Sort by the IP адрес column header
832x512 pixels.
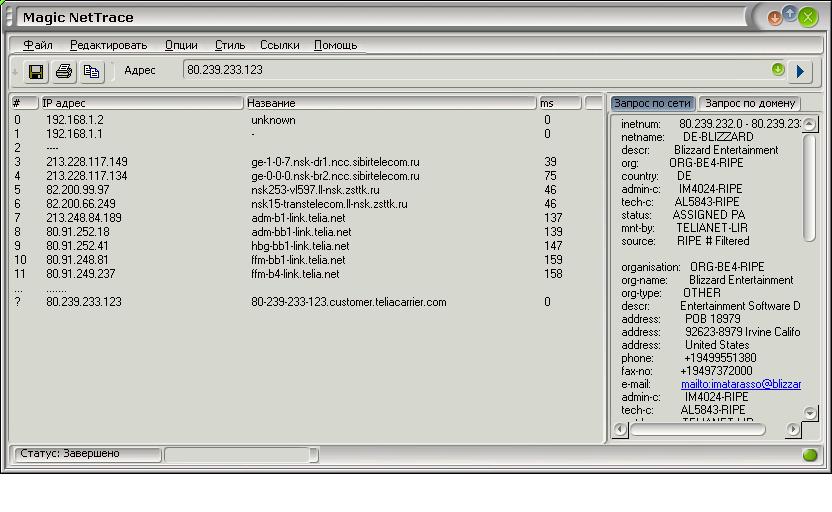[x=141, y=103]
